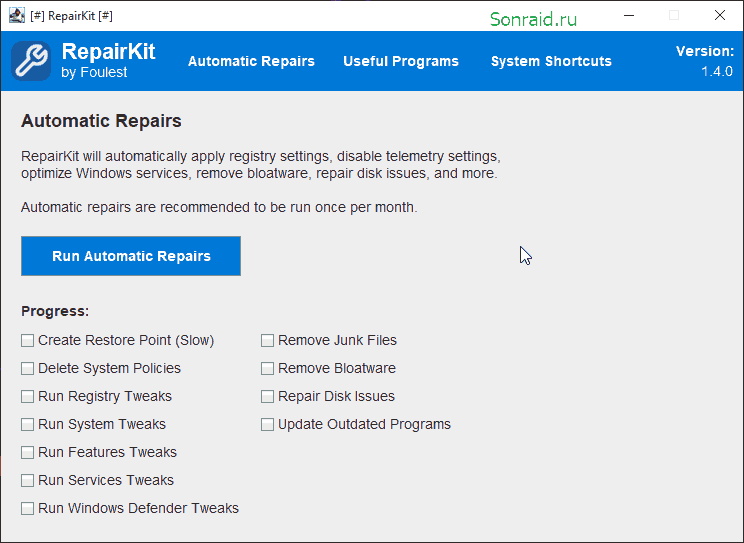Tick the Run System Tweaks checkbox
The width and height of the screenshot is (744, 543).
tap(28, 424)
